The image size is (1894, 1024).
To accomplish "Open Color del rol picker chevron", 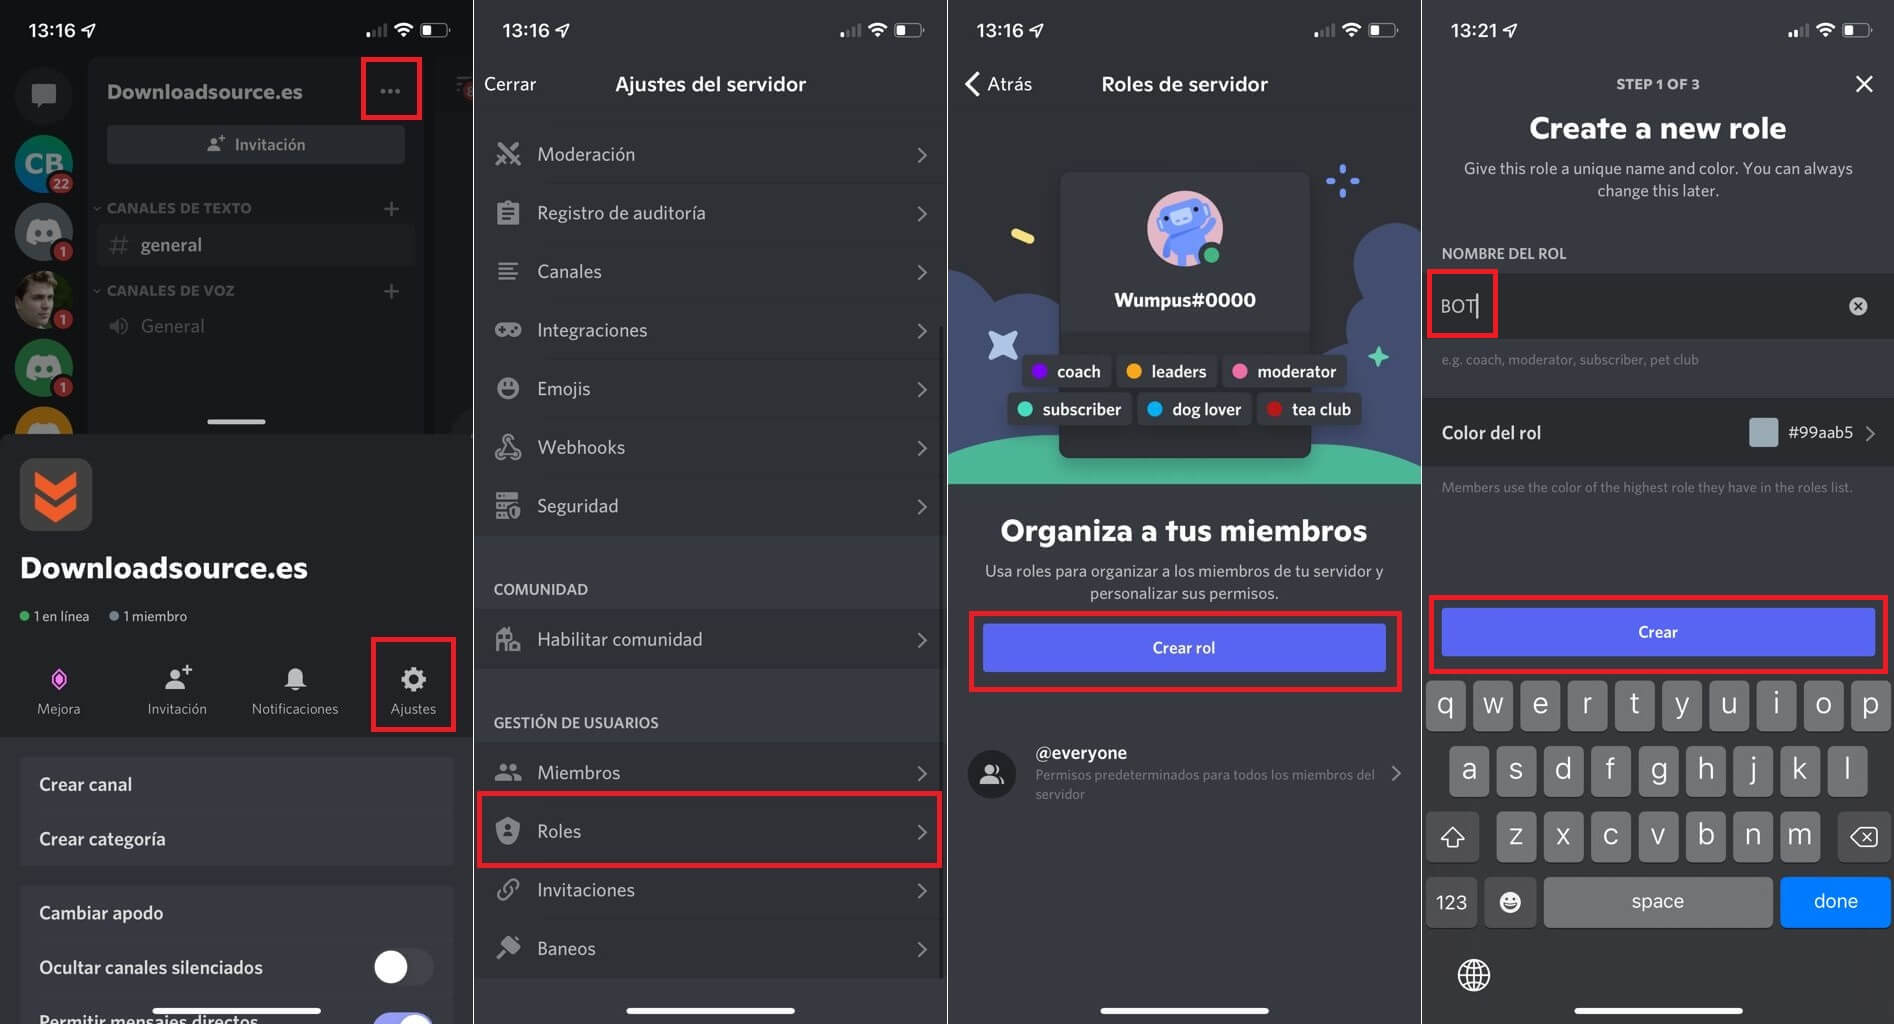I will click(x=1870, y=433).
